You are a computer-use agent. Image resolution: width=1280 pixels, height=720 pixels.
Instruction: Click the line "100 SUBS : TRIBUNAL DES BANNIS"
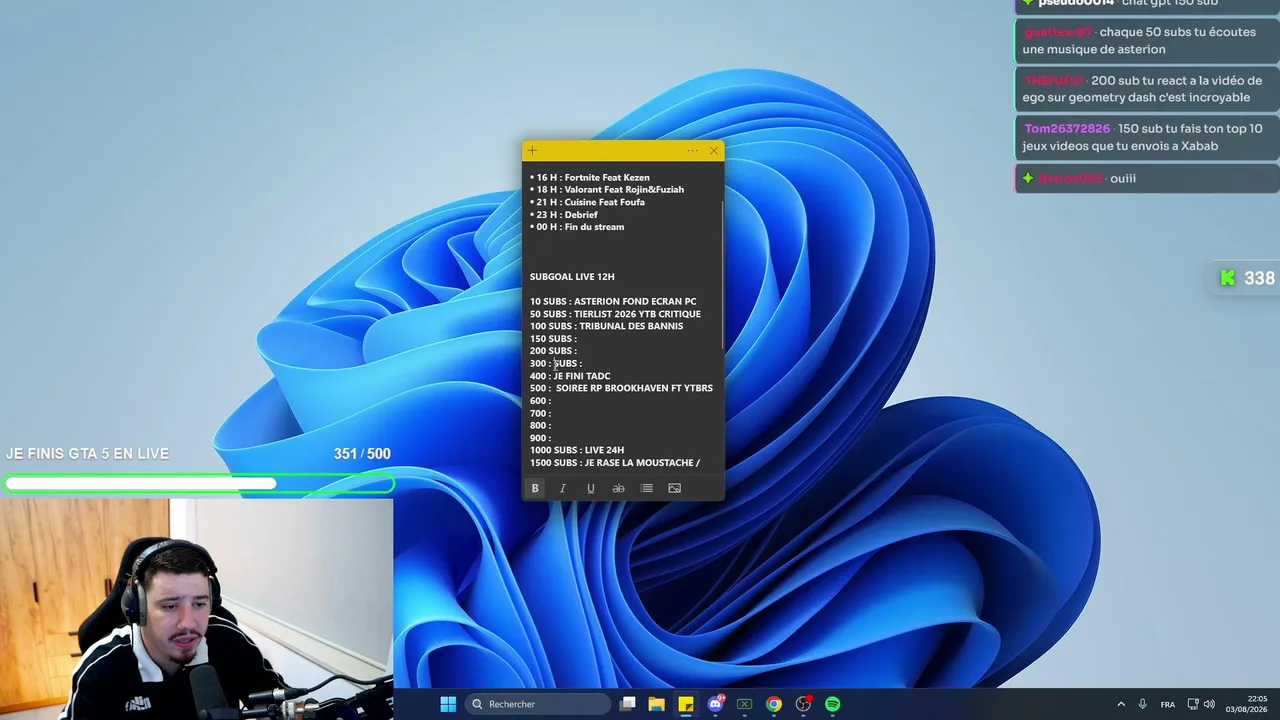(607, 326)
